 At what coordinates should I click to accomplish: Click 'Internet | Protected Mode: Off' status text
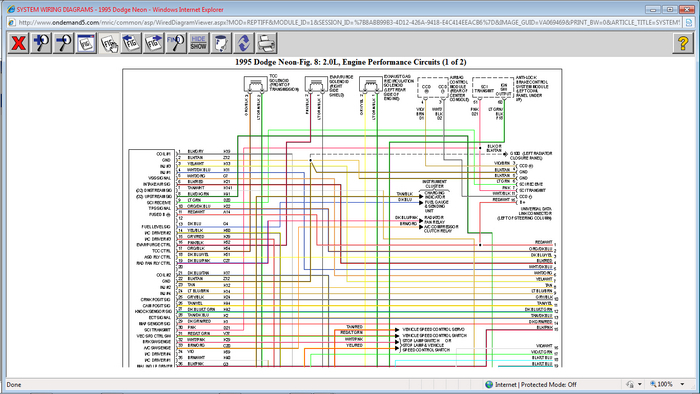tap(536, 384)
